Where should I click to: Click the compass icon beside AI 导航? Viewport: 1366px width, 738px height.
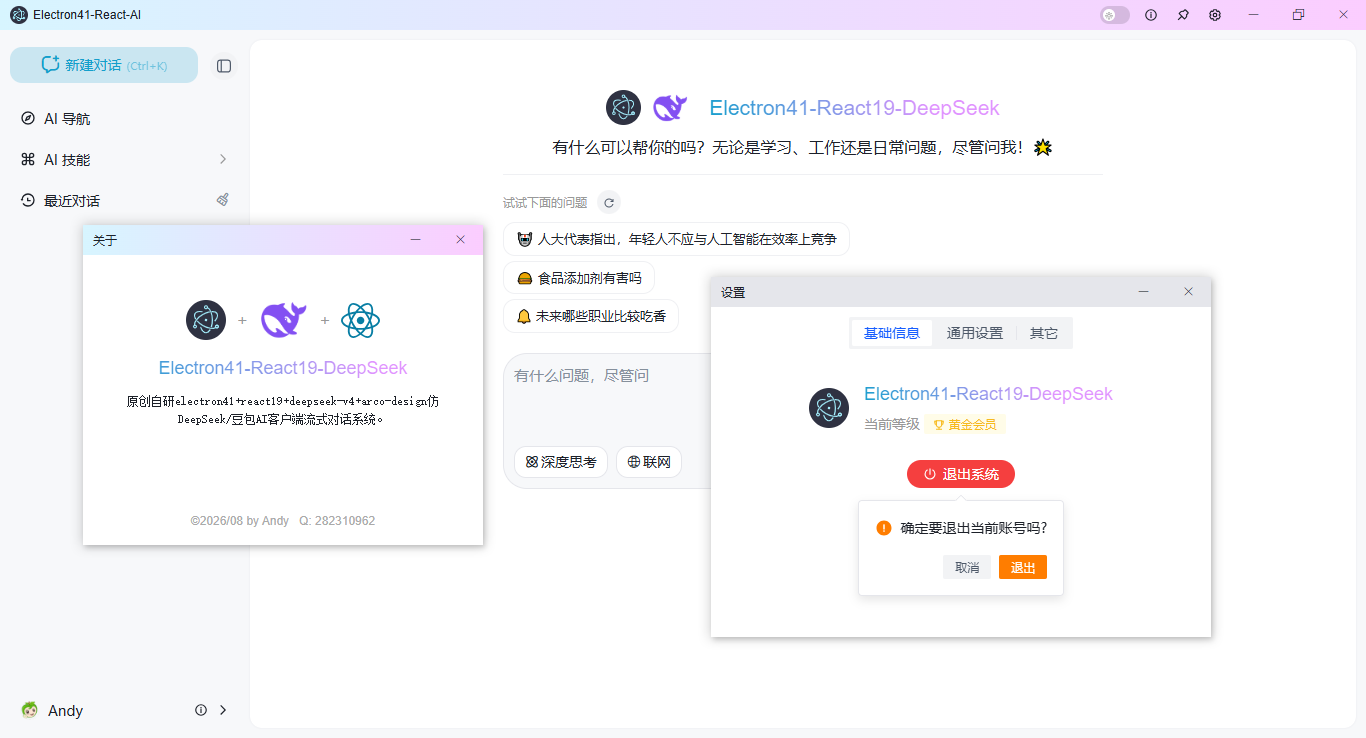tap(28, 119)
